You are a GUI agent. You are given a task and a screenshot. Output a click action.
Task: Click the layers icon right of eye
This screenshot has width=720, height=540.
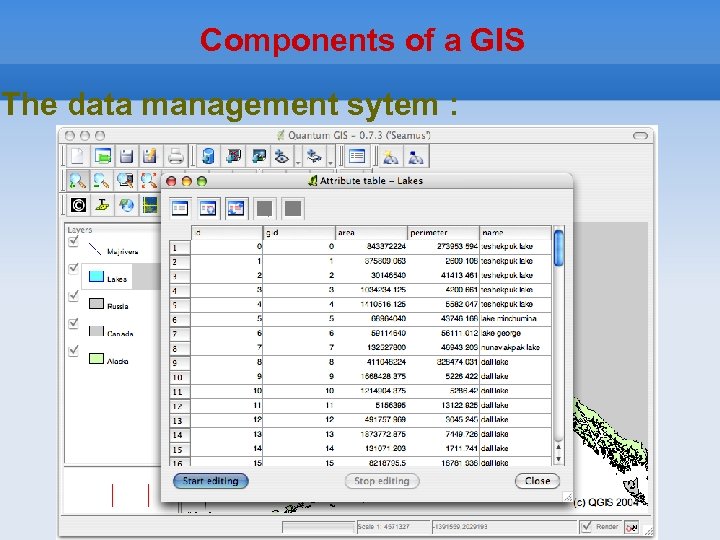pos(315,156)
